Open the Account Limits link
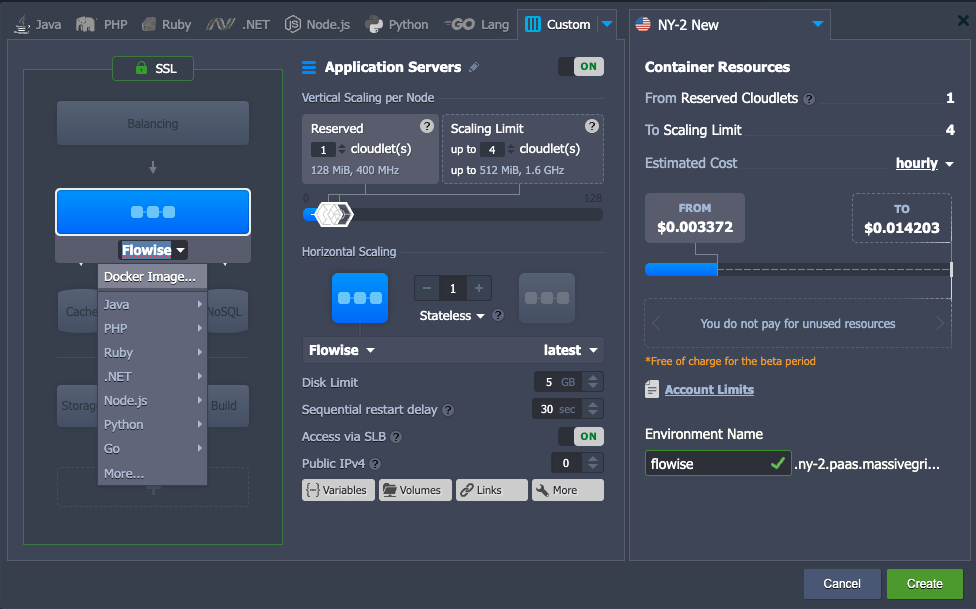Viewport: 976px width, 609px height. [709, 390]
